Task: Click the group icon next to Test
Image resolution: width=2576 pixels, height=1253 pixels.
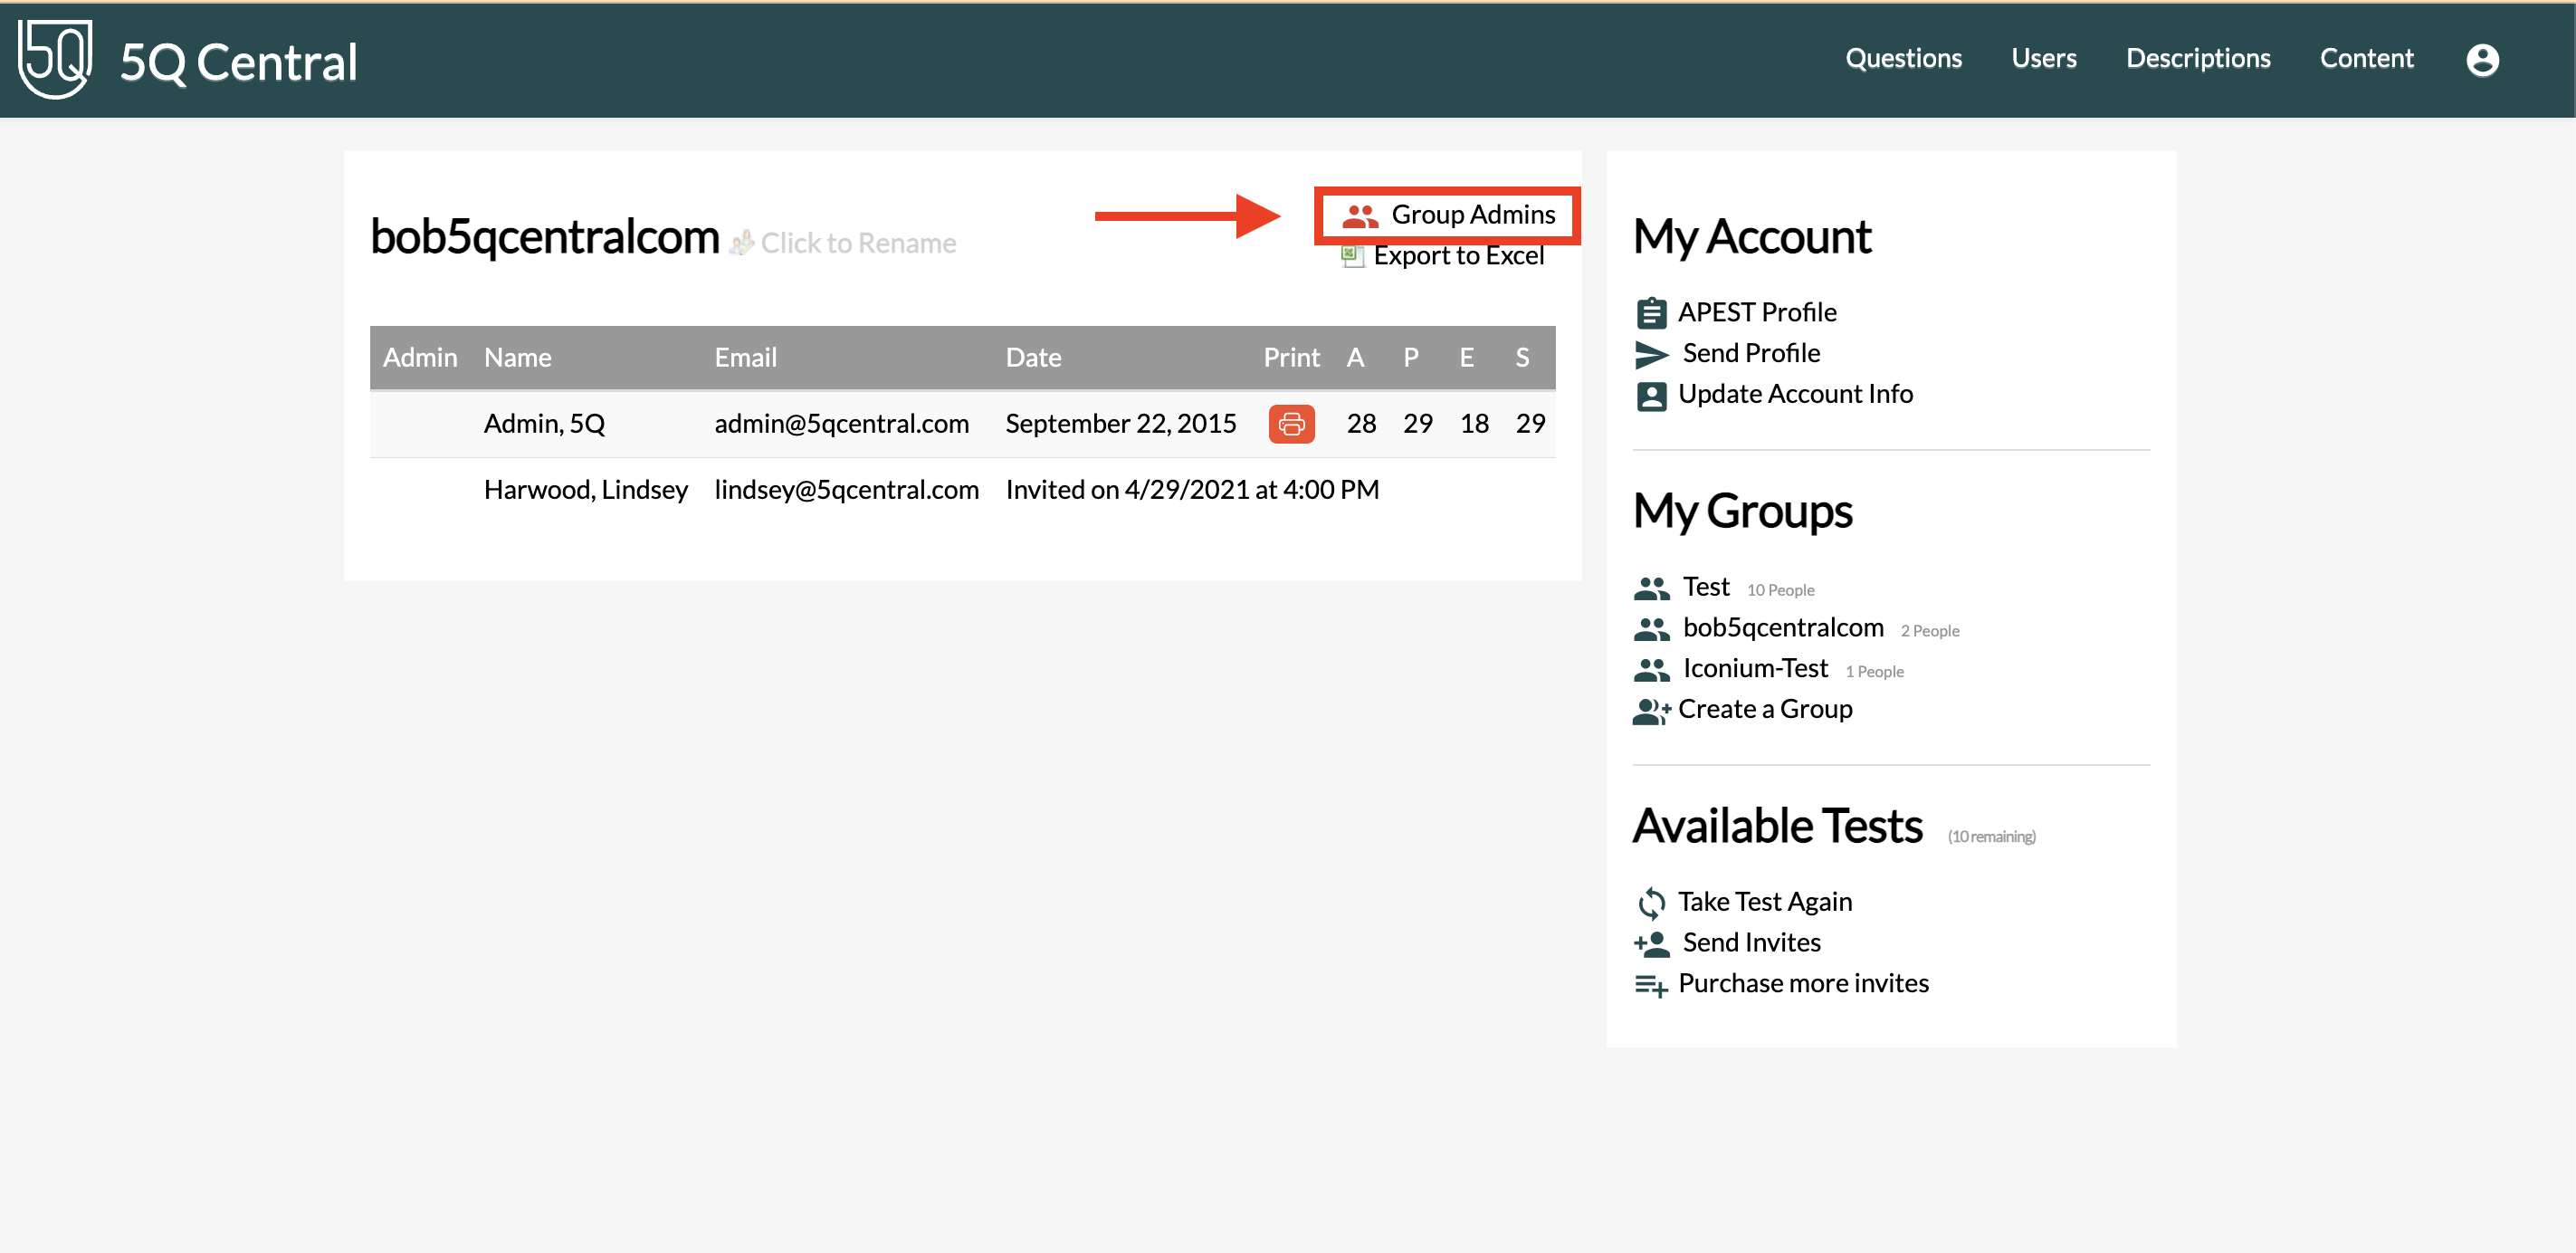Action: tap(1651, 588)
